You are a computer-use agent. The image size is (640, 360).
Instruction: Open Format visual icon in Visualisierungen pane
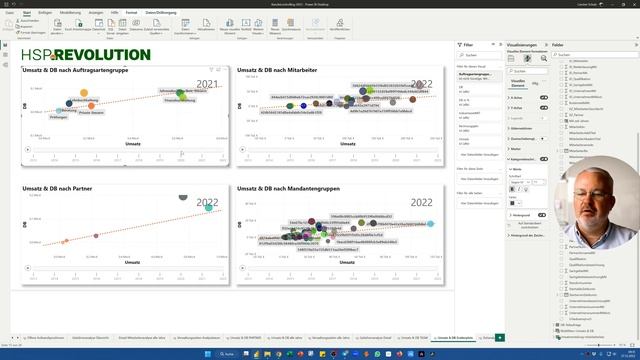(x=527, y=59)
